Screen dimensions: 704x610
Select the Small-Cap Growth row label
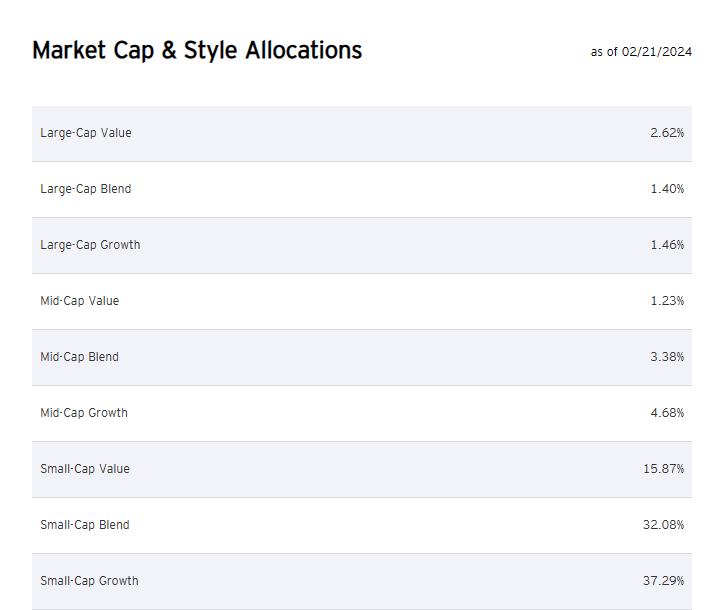pos(89,581)
